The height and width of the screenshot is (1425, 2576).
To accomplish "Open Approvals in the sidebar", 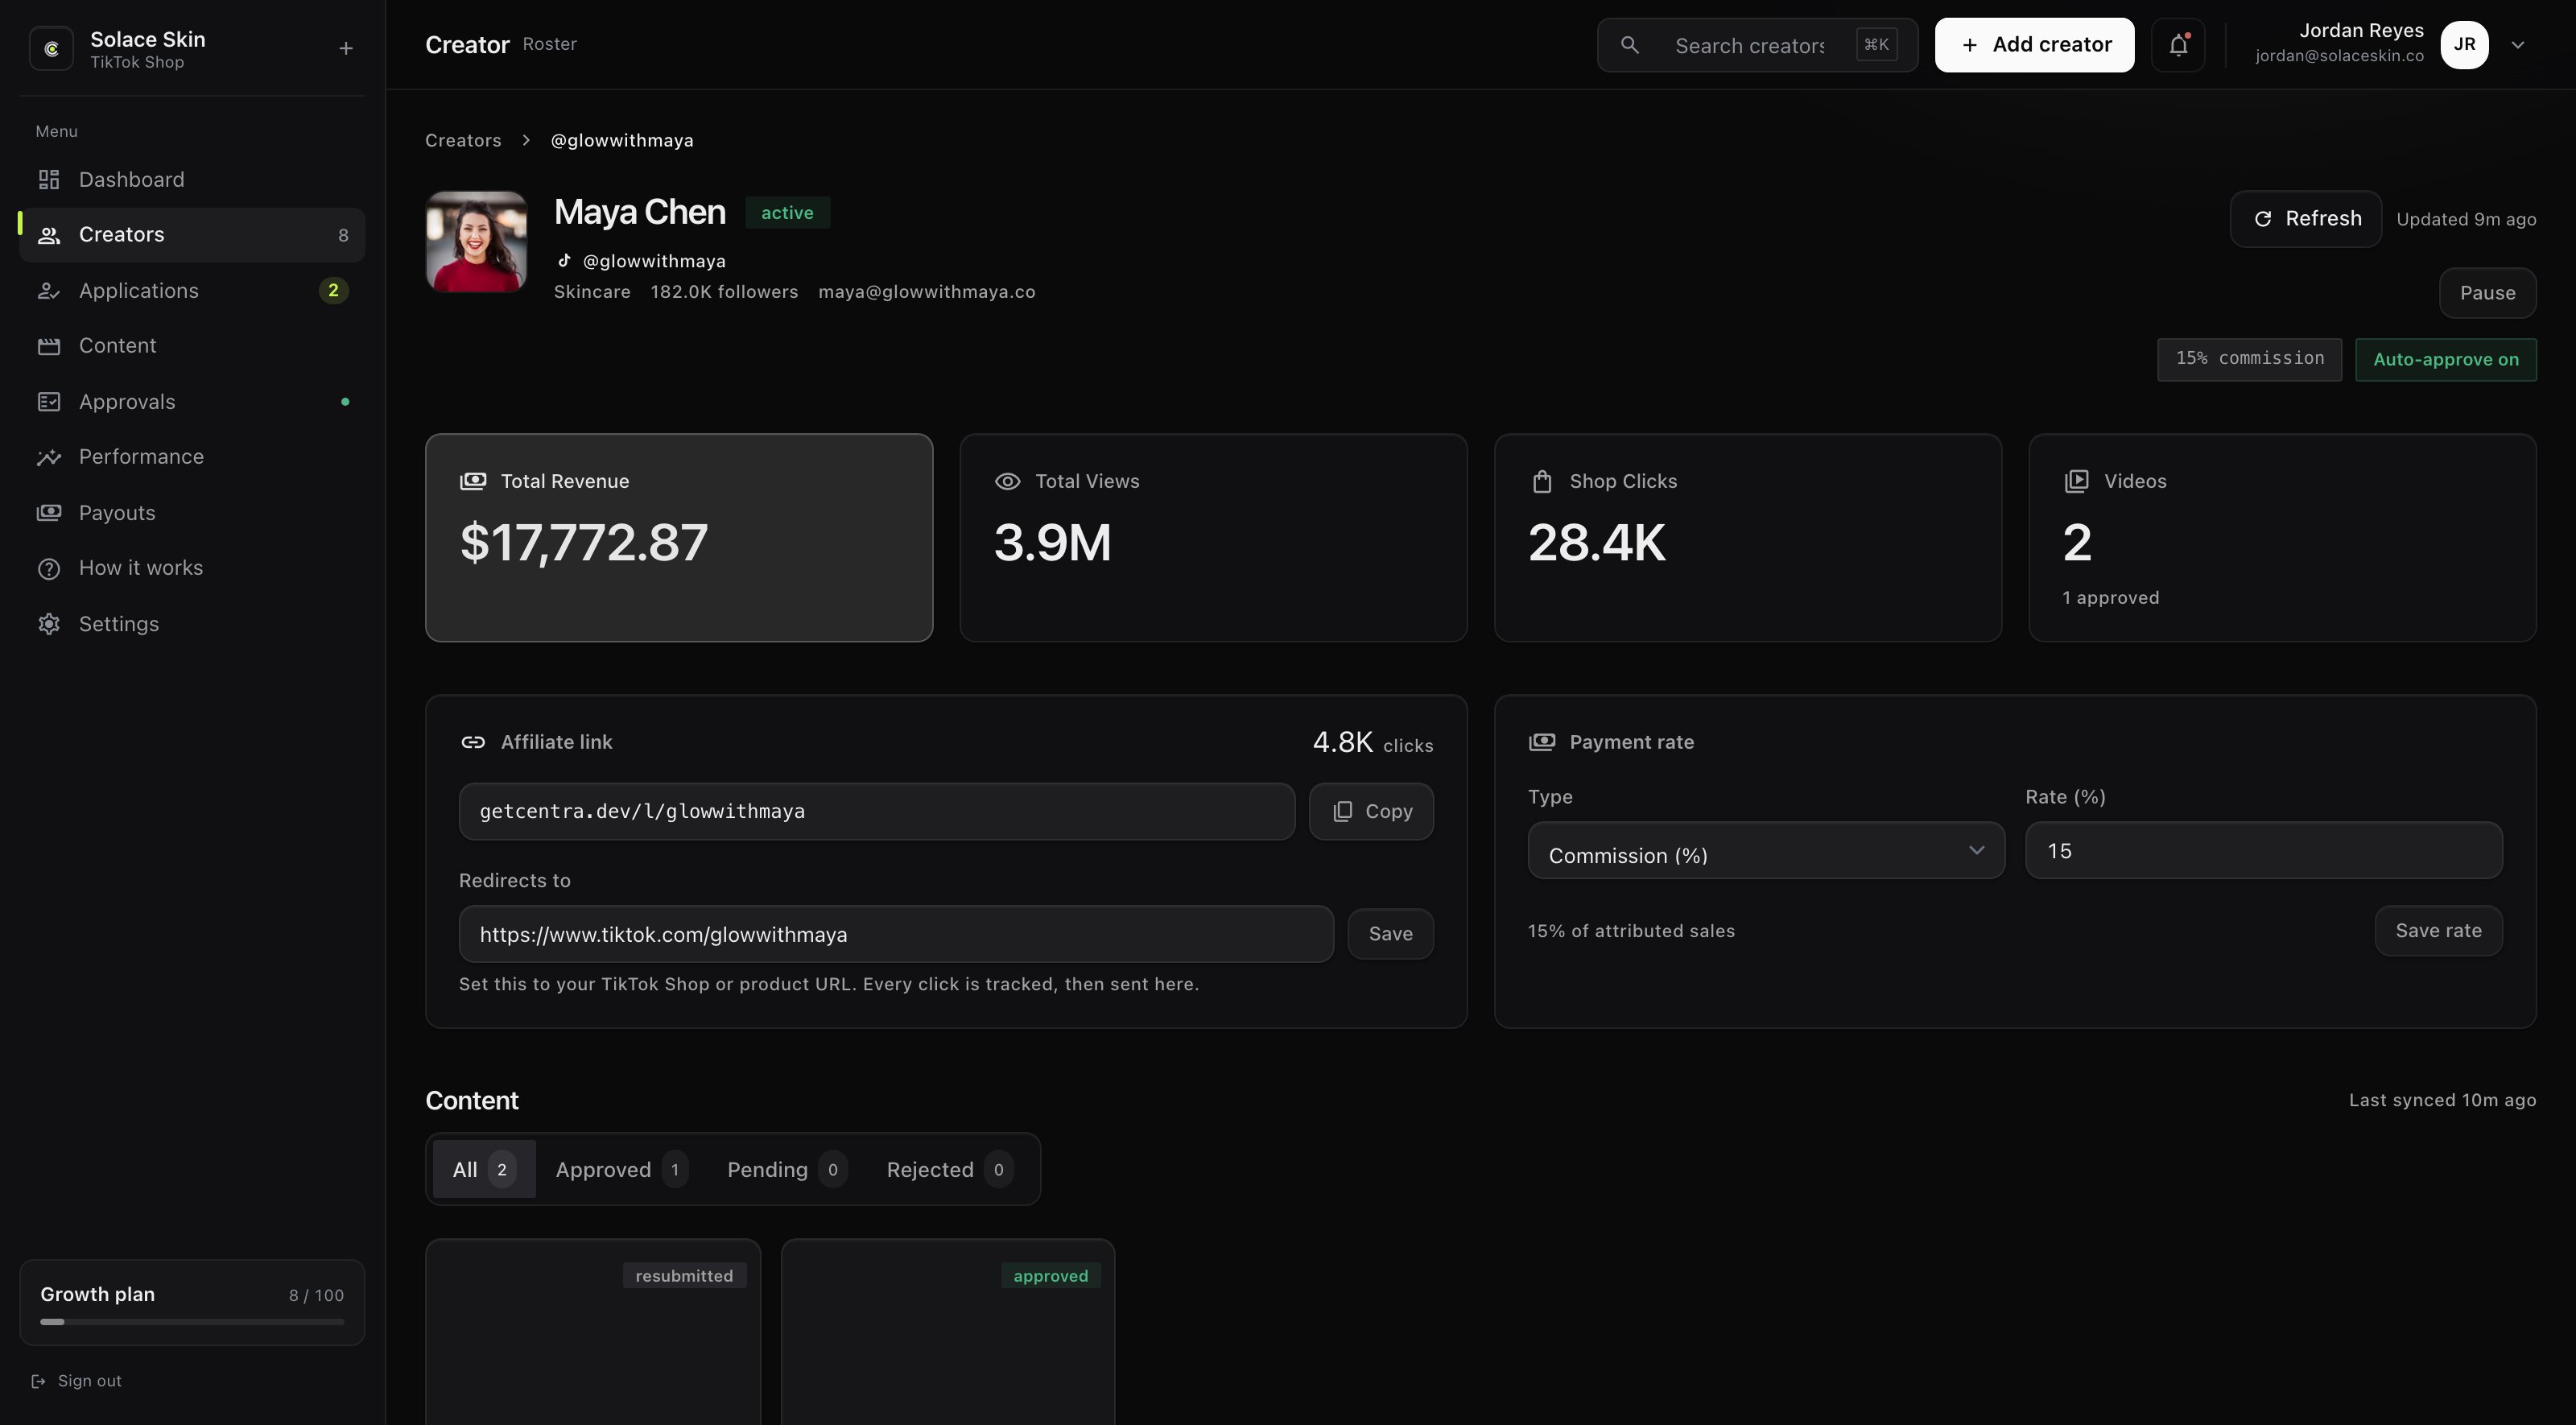I will (x=192, y=402).
